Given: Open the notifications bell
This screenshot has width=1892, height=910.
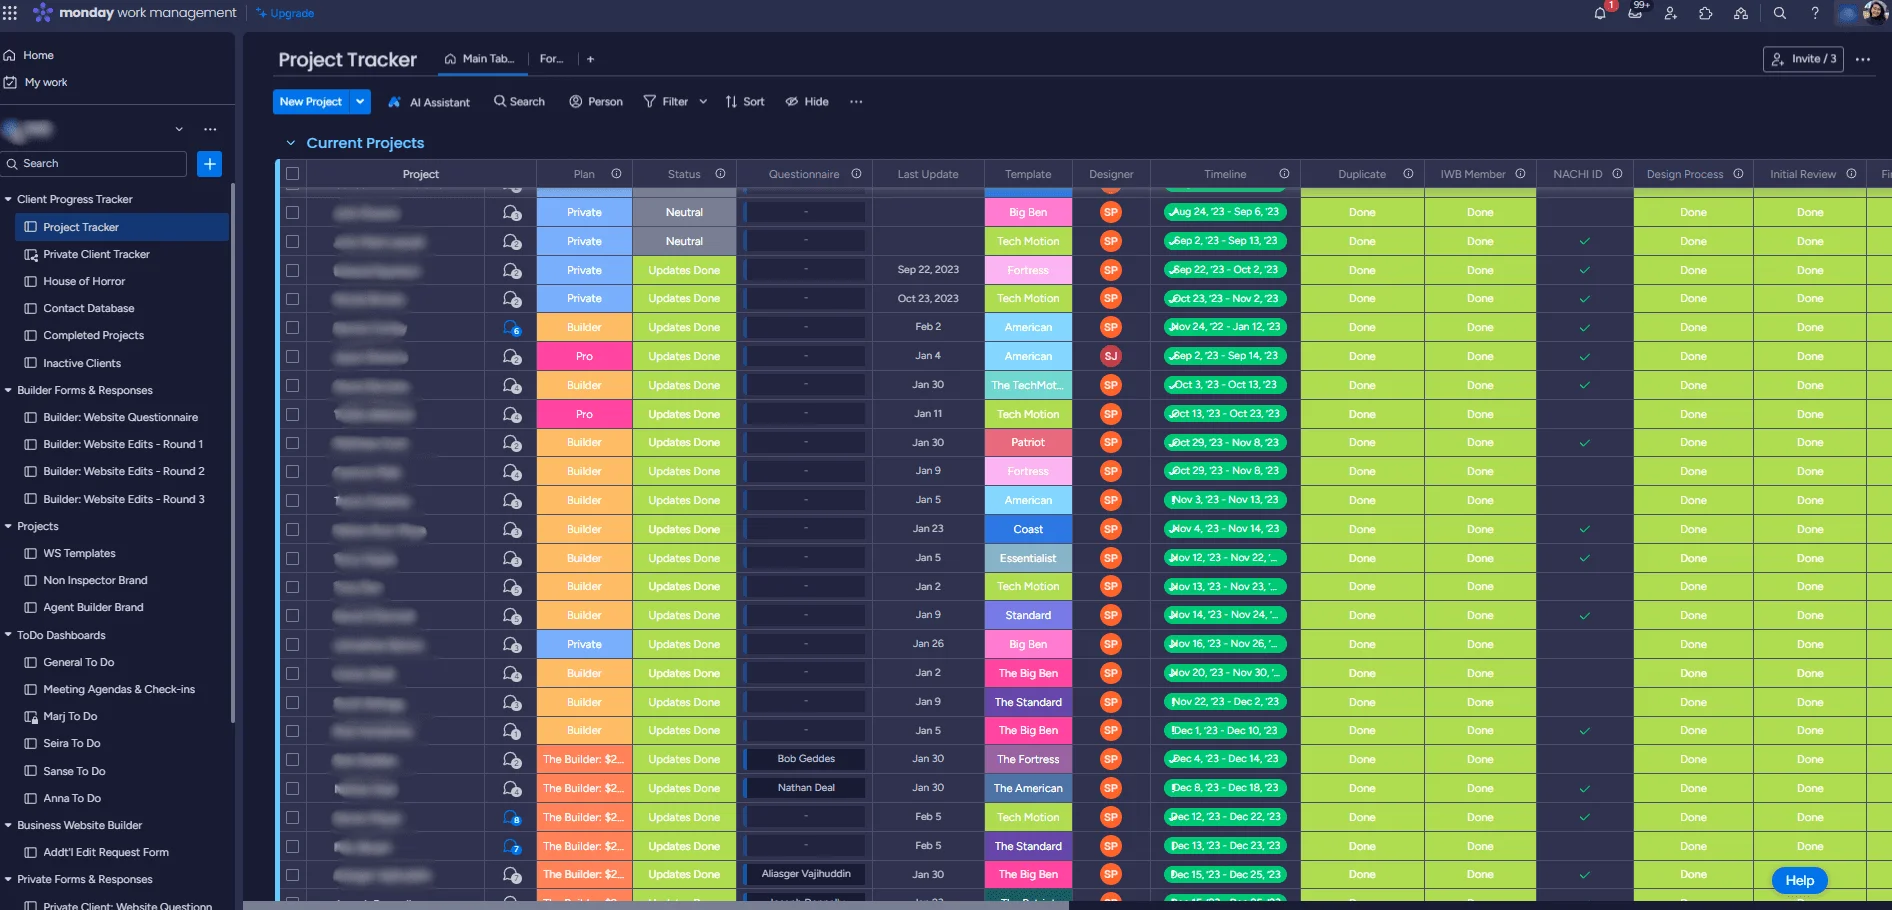Looking at the screenshot, I should tap(1599, 13).
